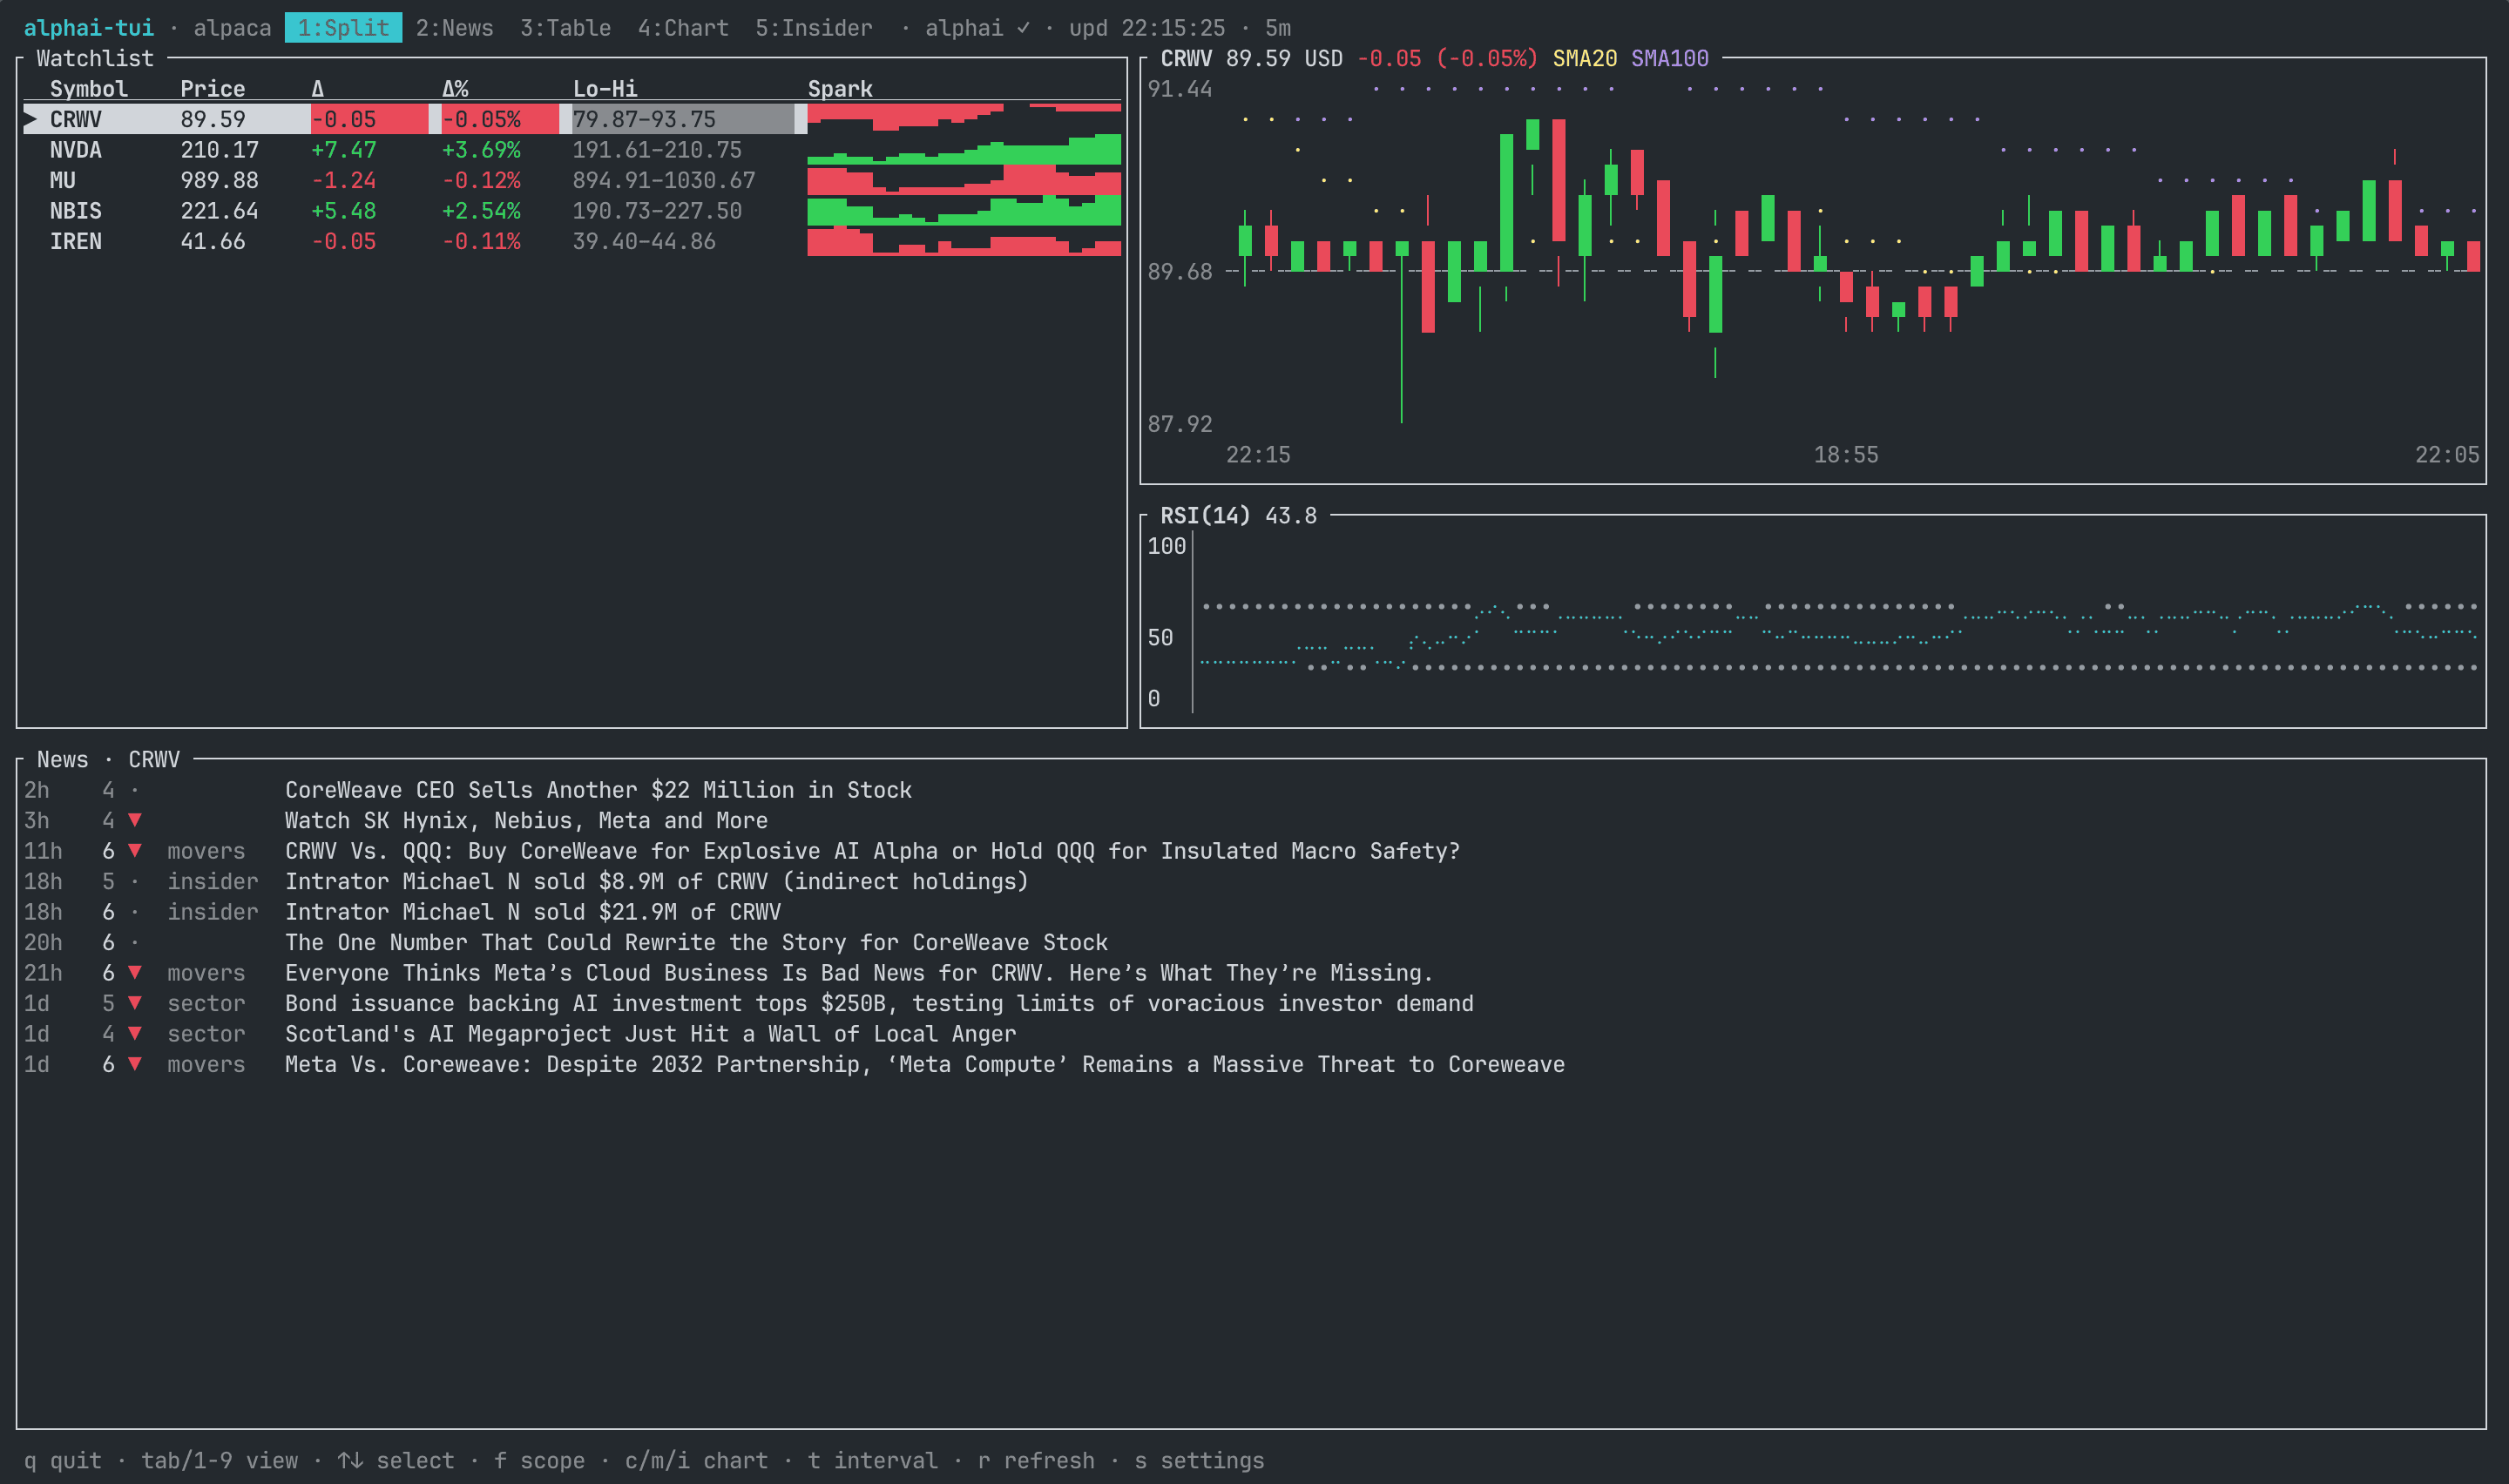
Task: Click red down arrow on Everyone Thinks Meta's row
Action: click(x=135, y=973)
